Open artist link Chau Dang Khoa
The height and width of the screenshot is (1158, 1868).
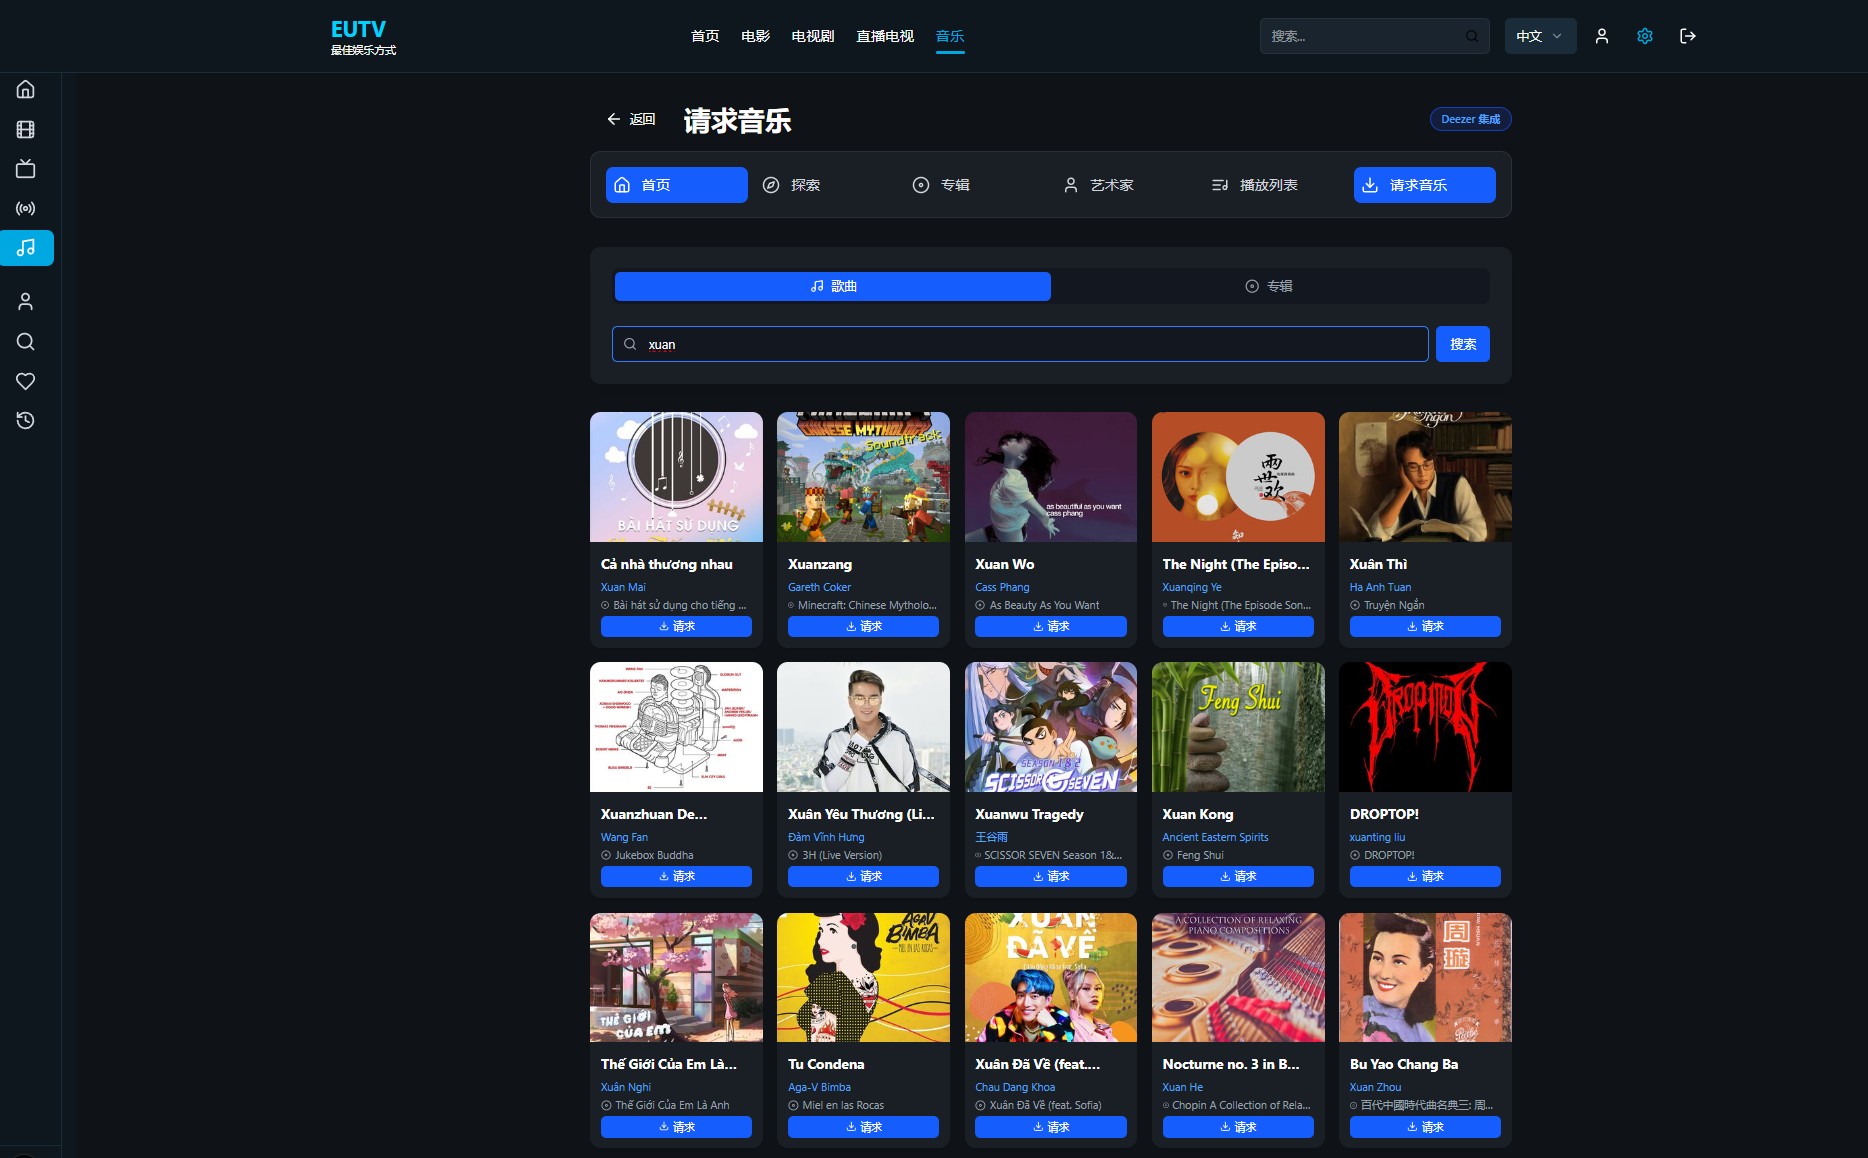pos(1015,1087)
